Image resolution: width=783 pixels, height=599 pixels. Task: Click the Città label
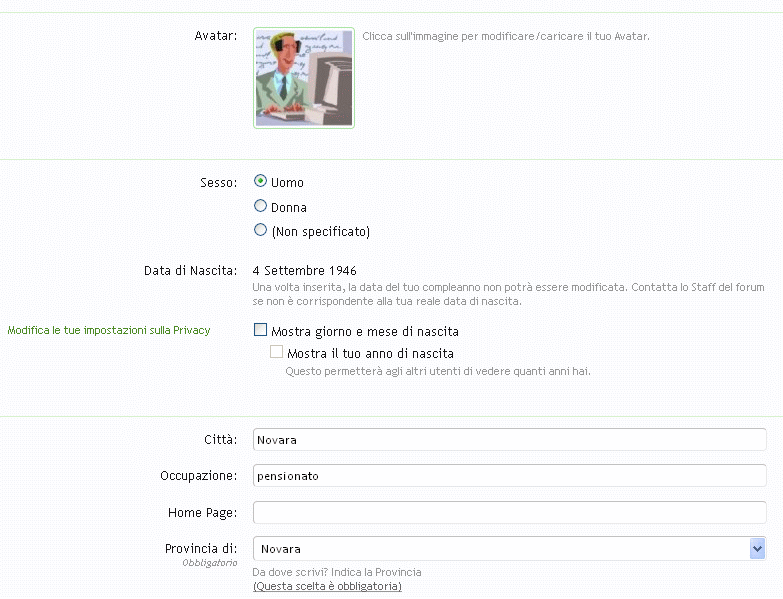click(220, 439)
